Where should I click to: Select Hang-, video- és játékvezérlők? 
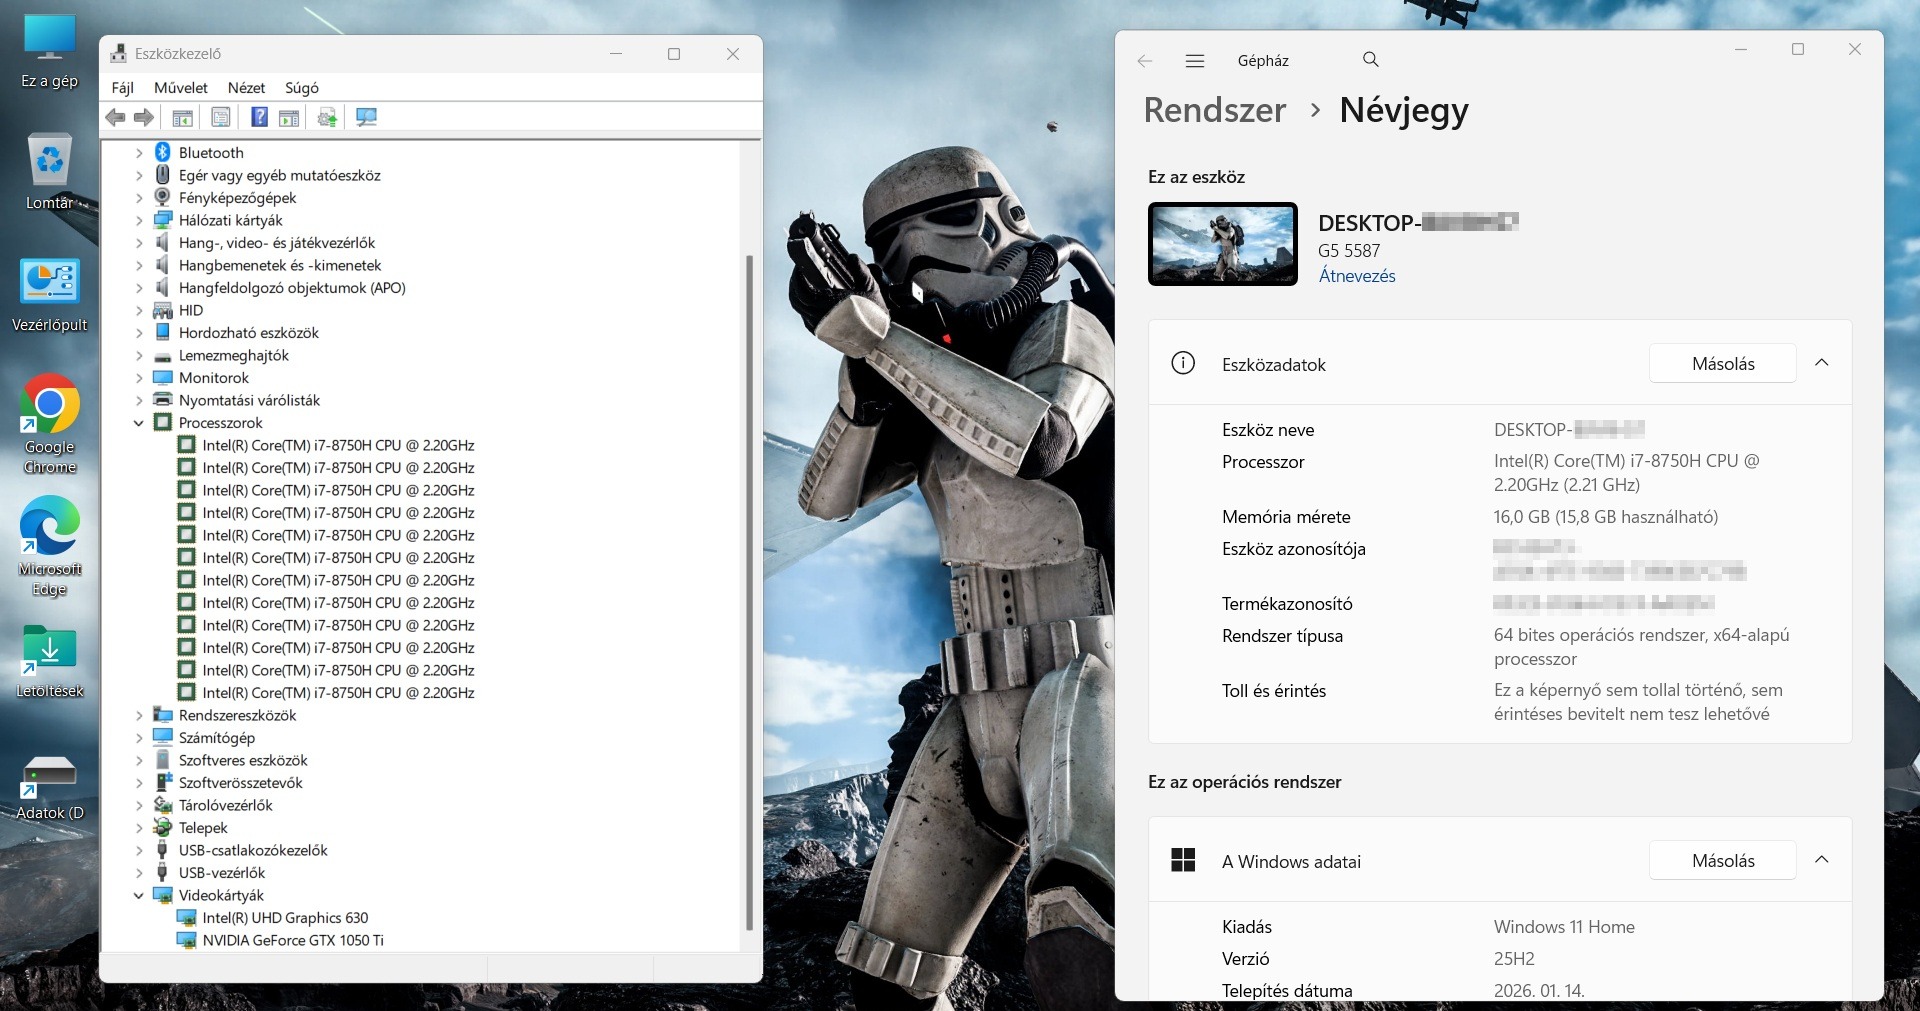coord(277,243)
